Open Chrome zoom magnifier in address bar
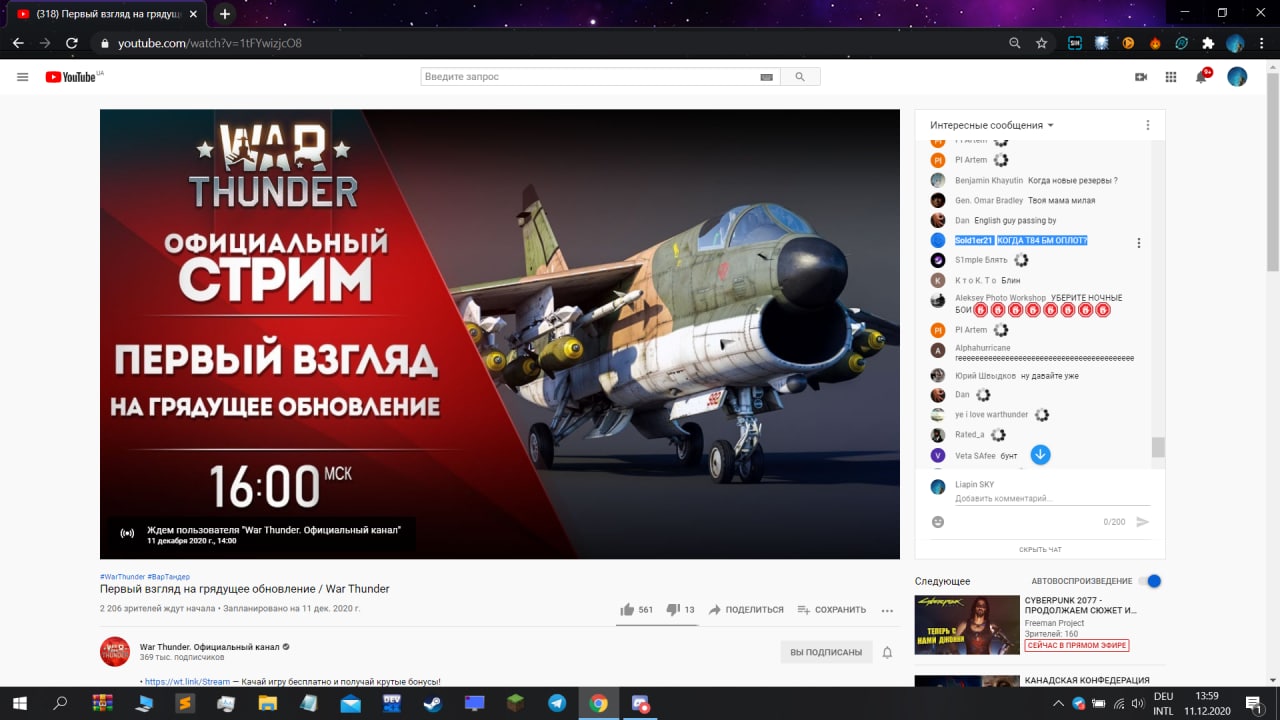Viewport: 1280px width, 720px height. (x=1015, y=43)
